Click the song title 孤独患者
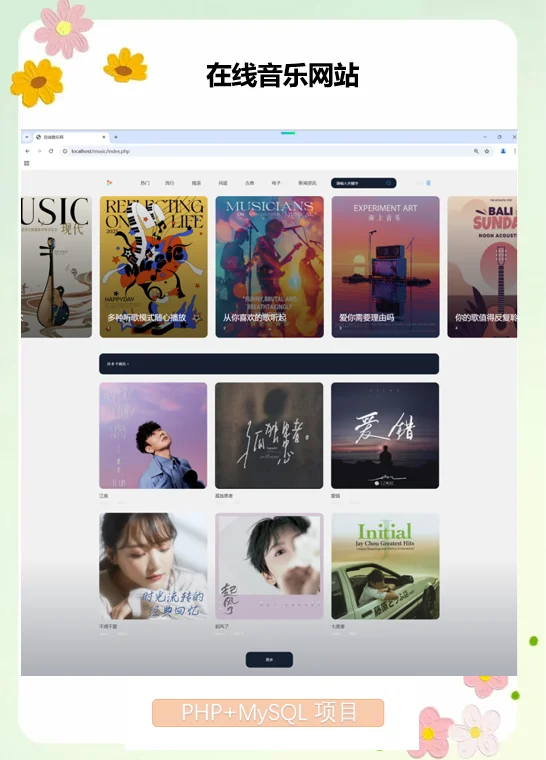 (x=224, y=496)
